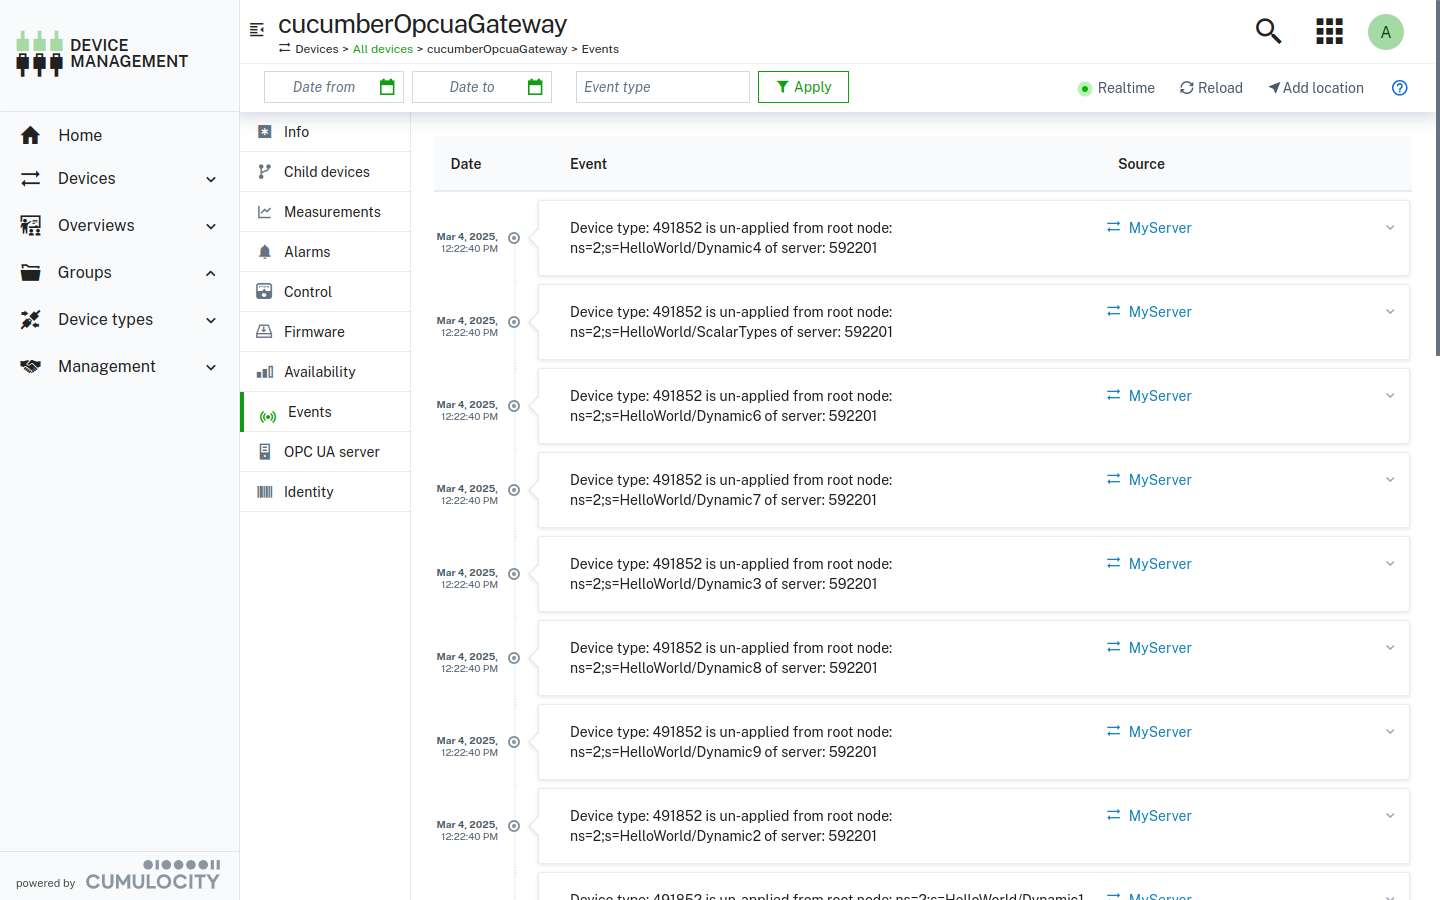This screenshot has width=1440, height=900.
Task: Click the target marker next to first event date
Action: click(513, 238)
